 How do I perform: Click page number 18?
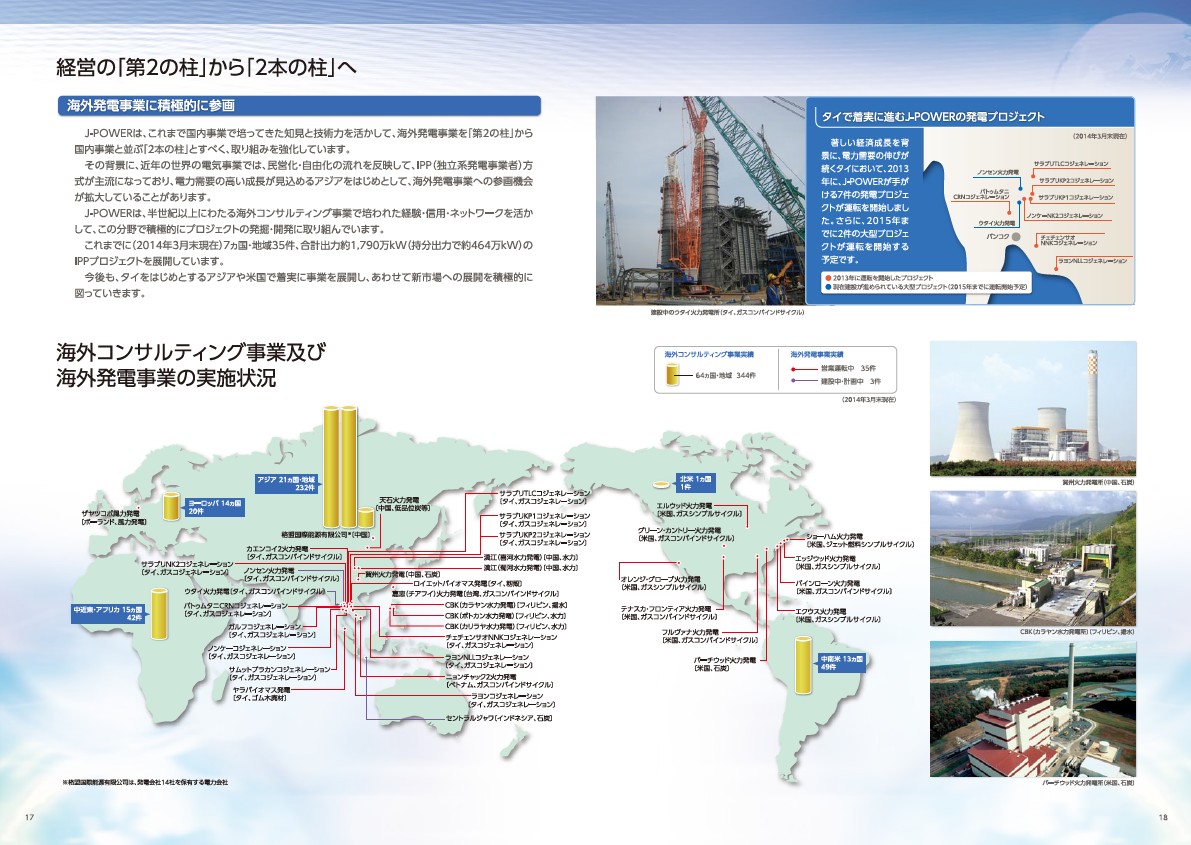[1164, 818]
